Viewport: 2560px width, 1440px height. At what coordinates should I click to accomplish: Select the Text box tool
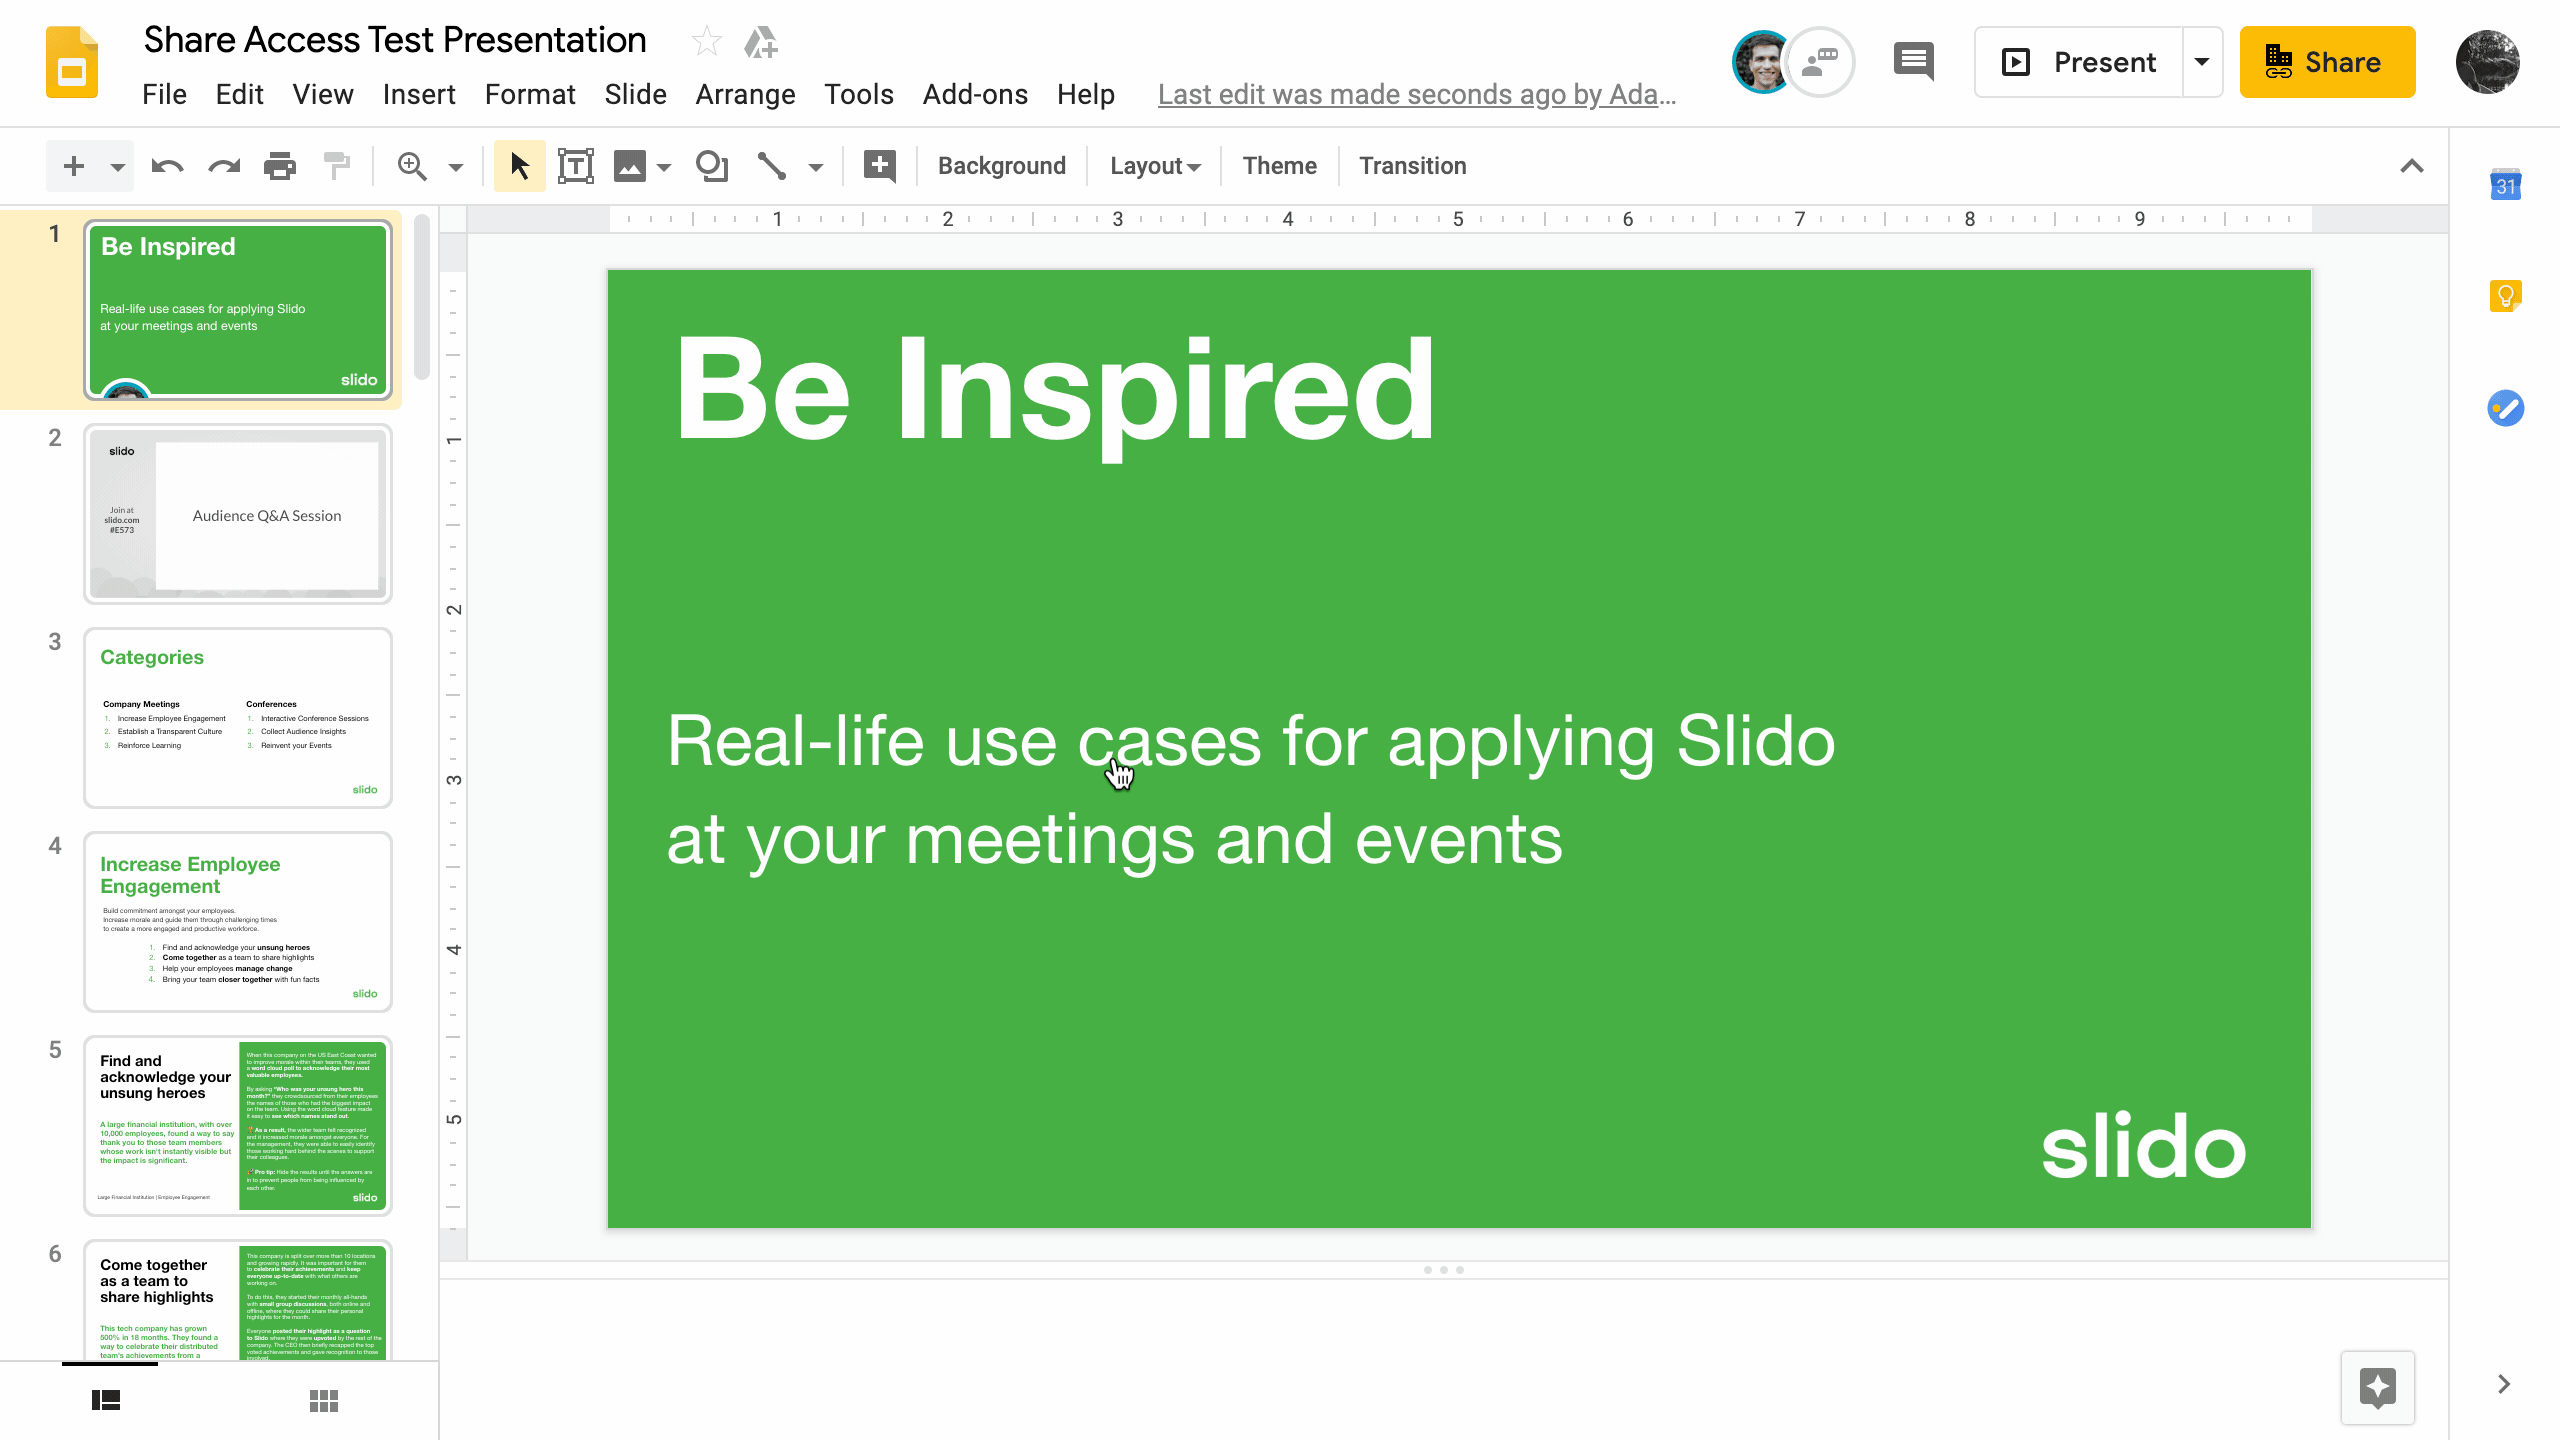tap(576, 166)
